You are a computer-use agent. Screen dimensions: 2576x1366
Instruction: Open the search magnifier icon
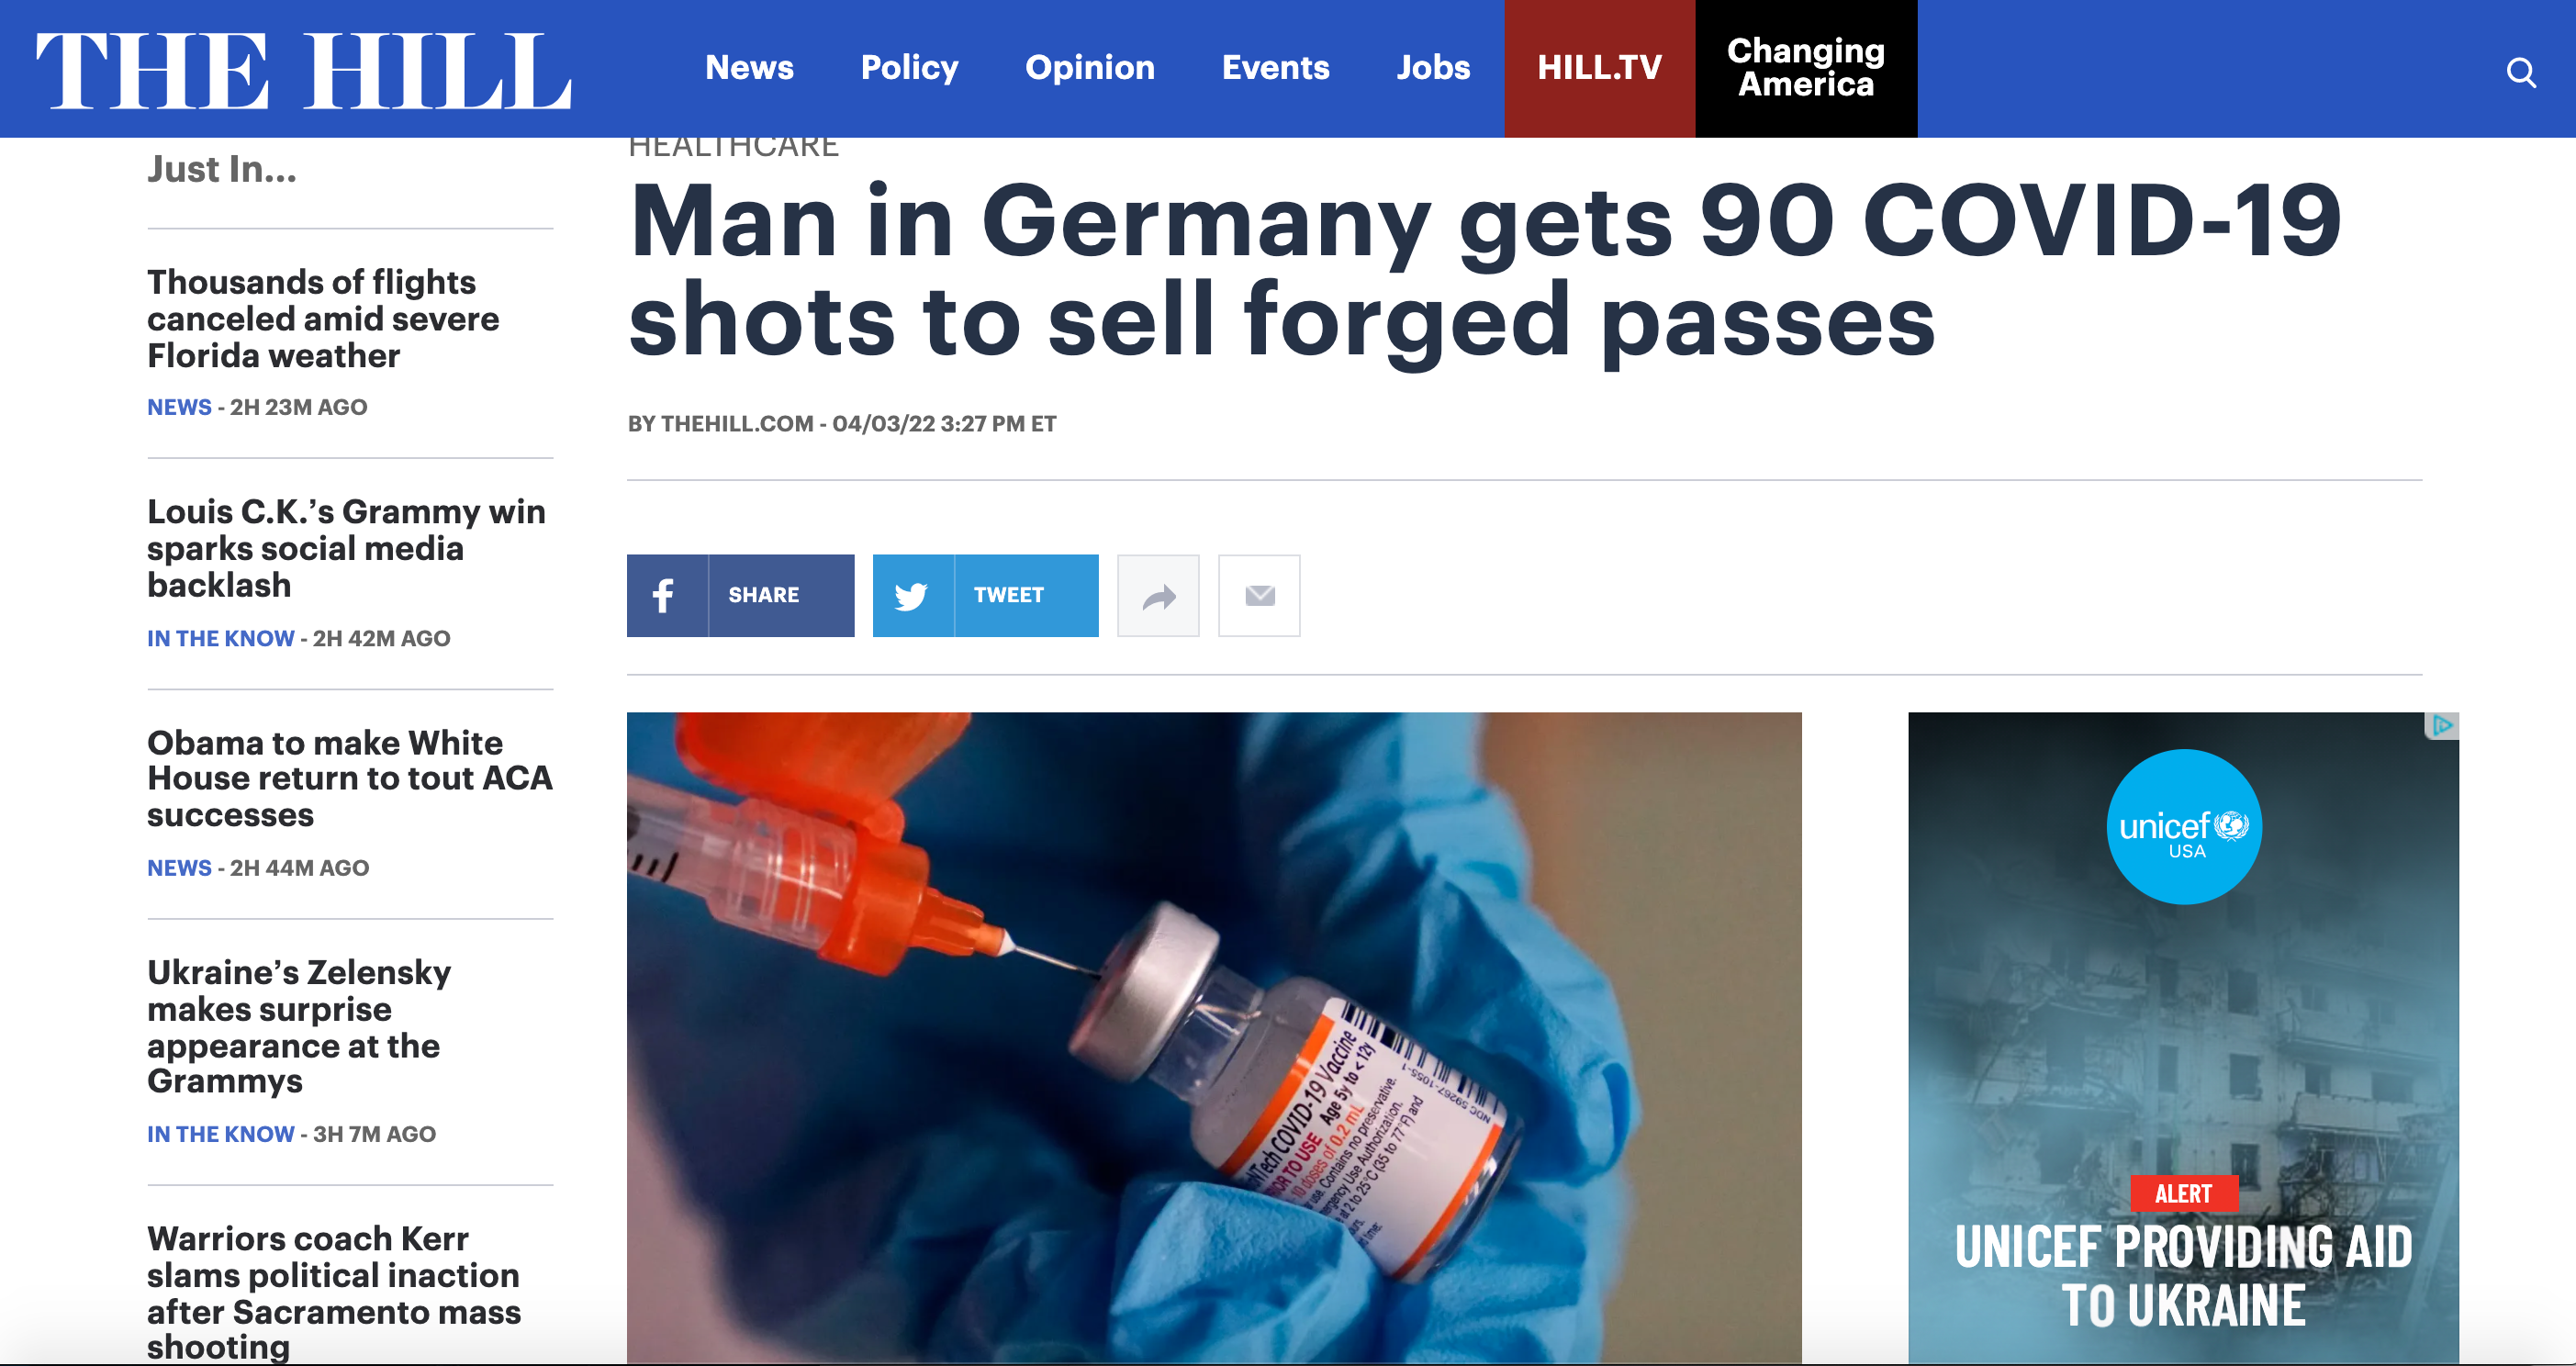point(2521,73)
